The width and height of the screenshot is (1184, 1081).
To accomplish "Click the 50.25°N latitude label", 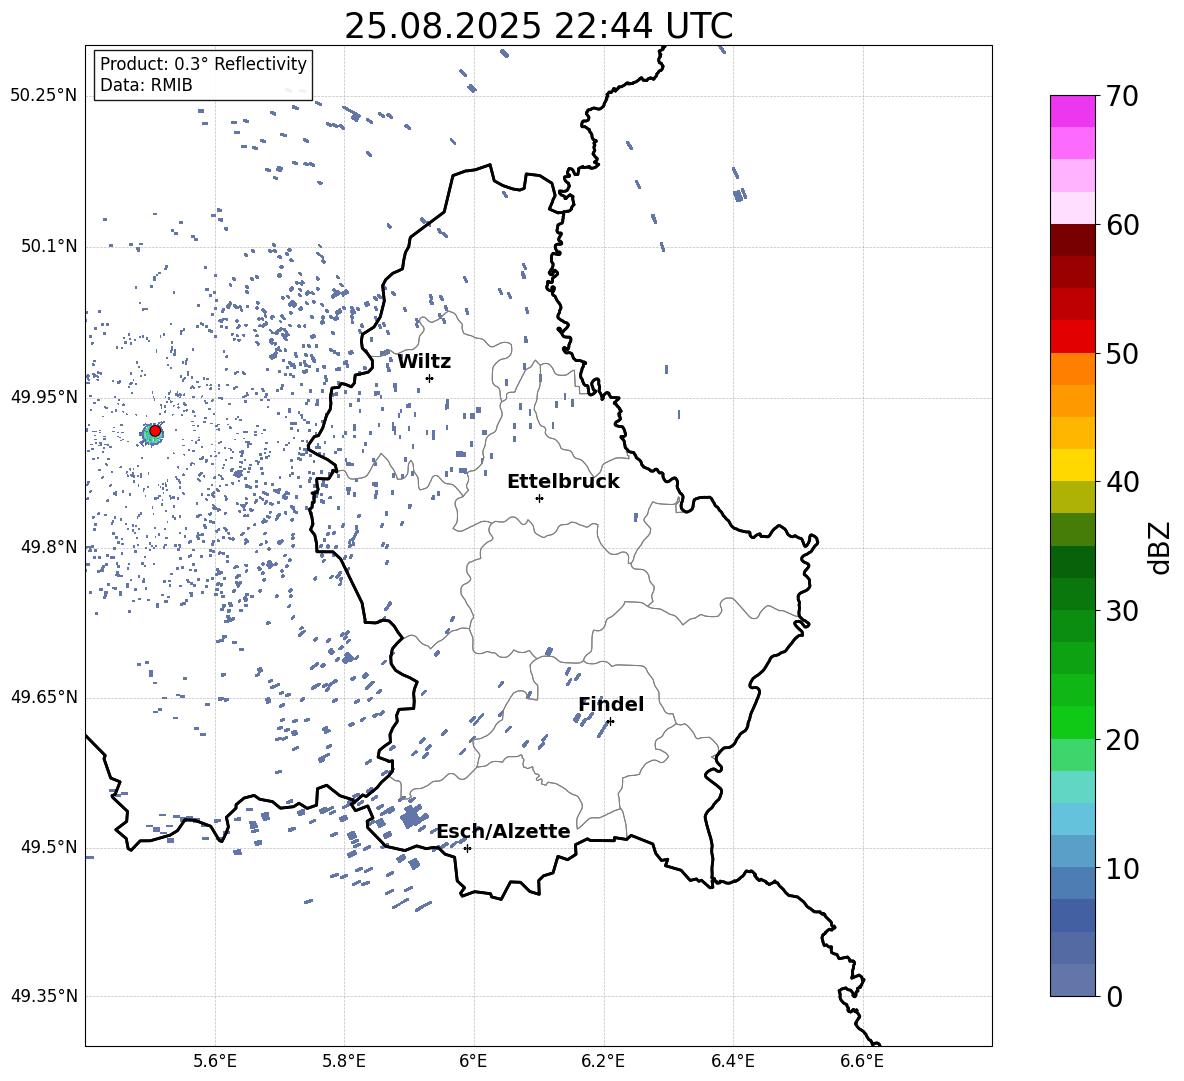I will click(44, 96).
